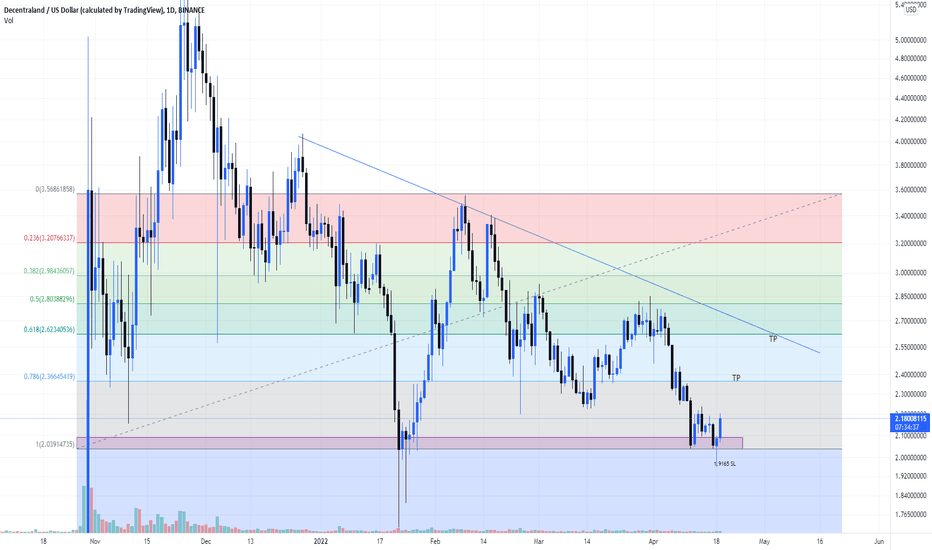Select the Fibonacci 0.786(2.36645419) level label
This screenshot has height=550, width=932.
point(49,376)
